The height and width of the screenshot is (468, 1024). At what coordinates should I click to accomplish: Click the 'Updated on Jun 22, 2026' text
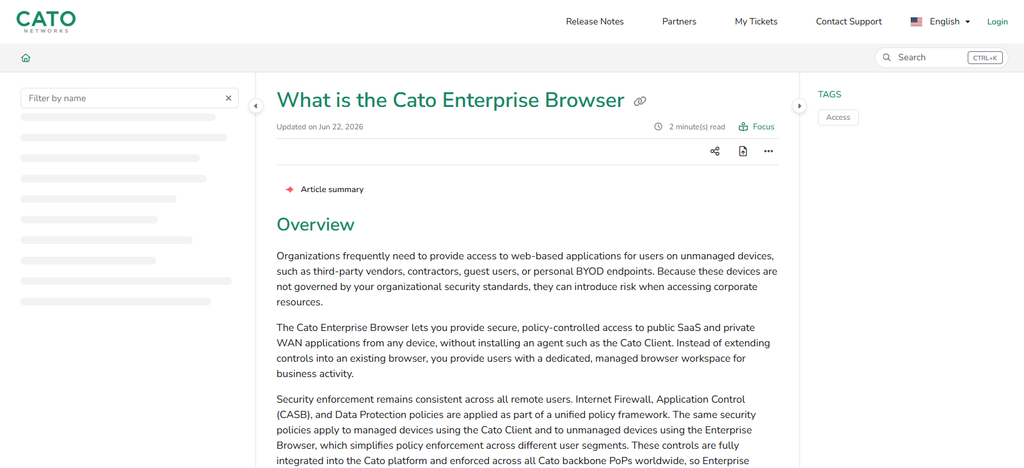pyautogui.click(x=320, y=127)
